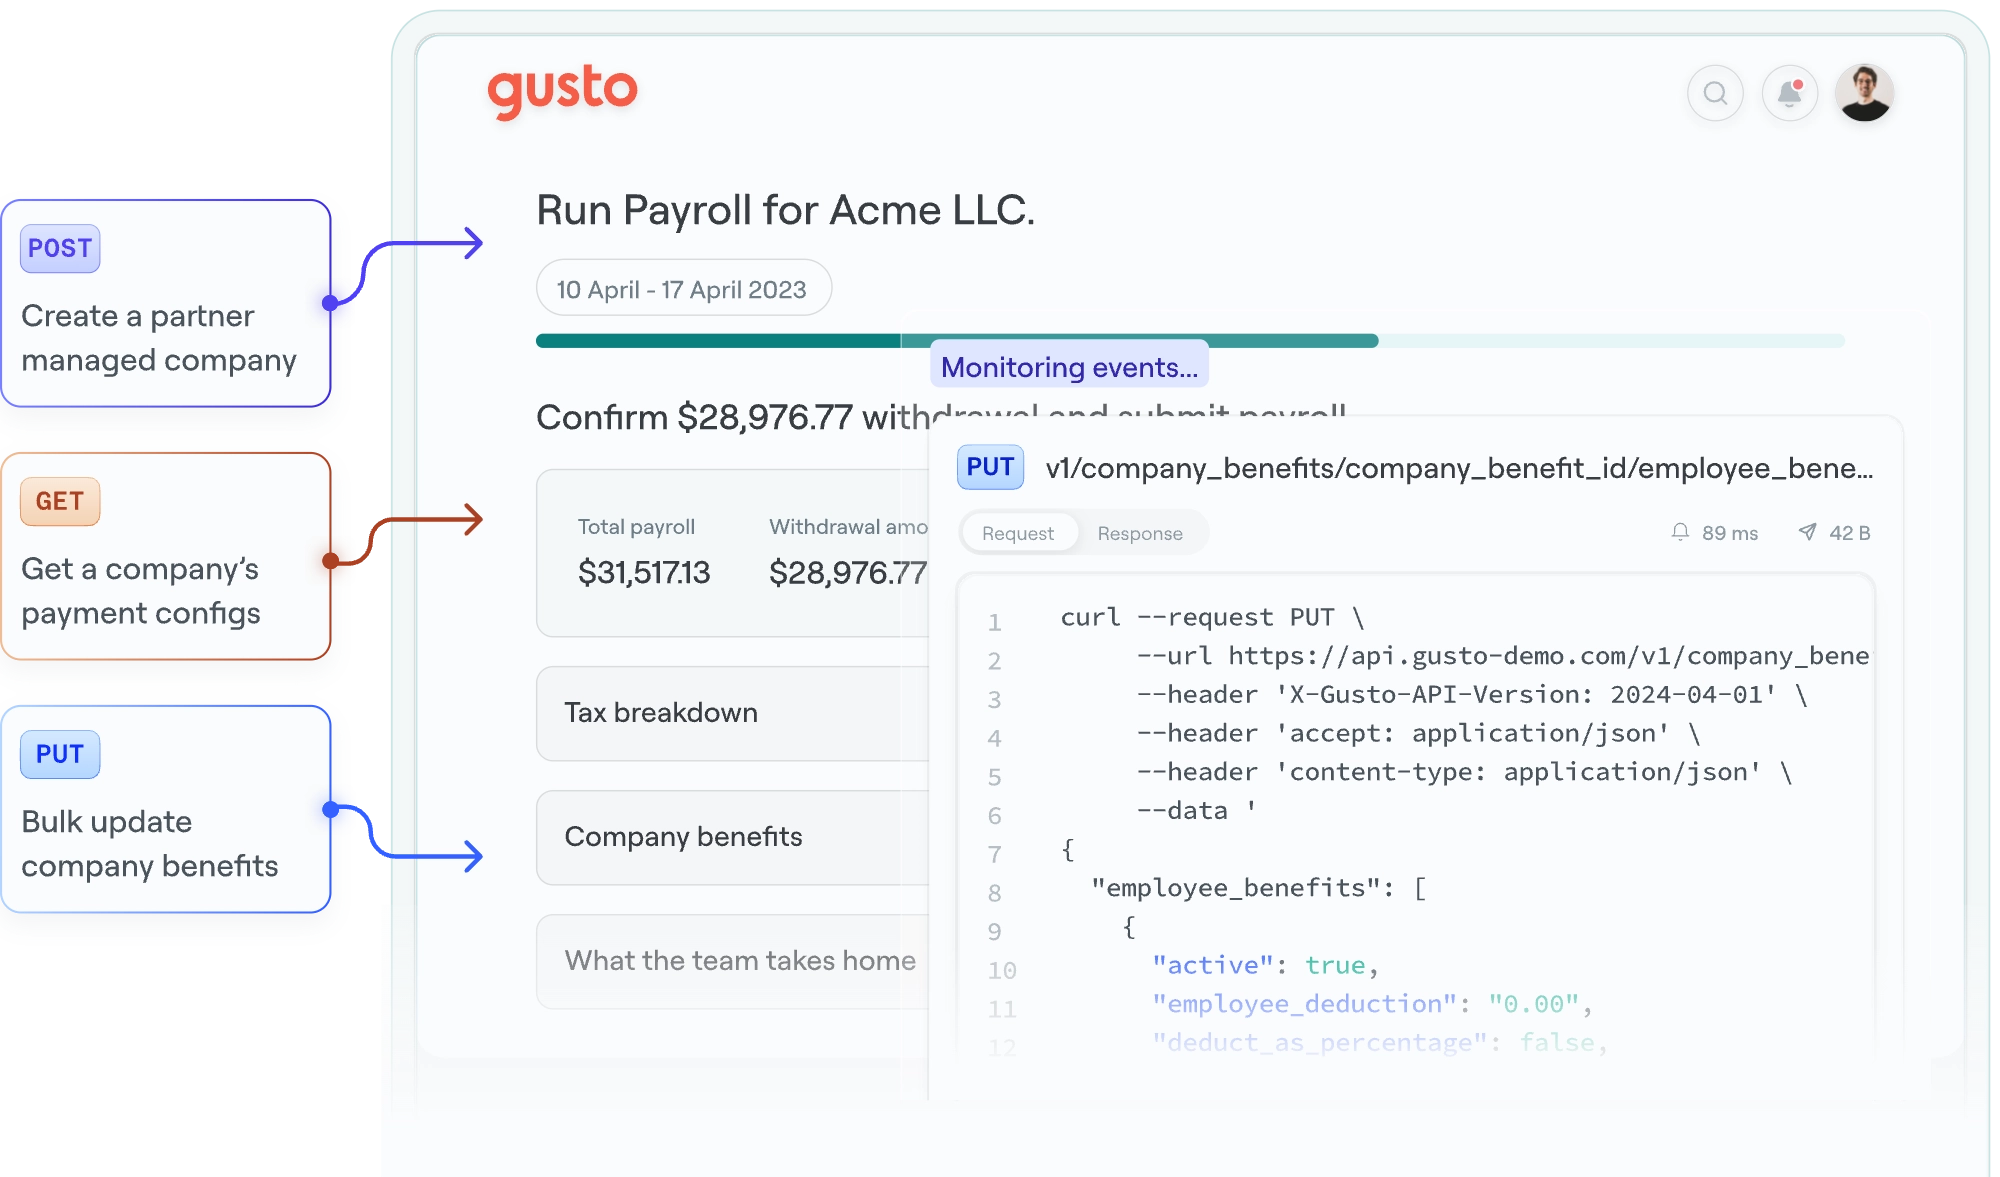Screen dimensions: 2000x1177
Task: Click the X-Gusto-API-Version header line
Action: (1472, 695)
